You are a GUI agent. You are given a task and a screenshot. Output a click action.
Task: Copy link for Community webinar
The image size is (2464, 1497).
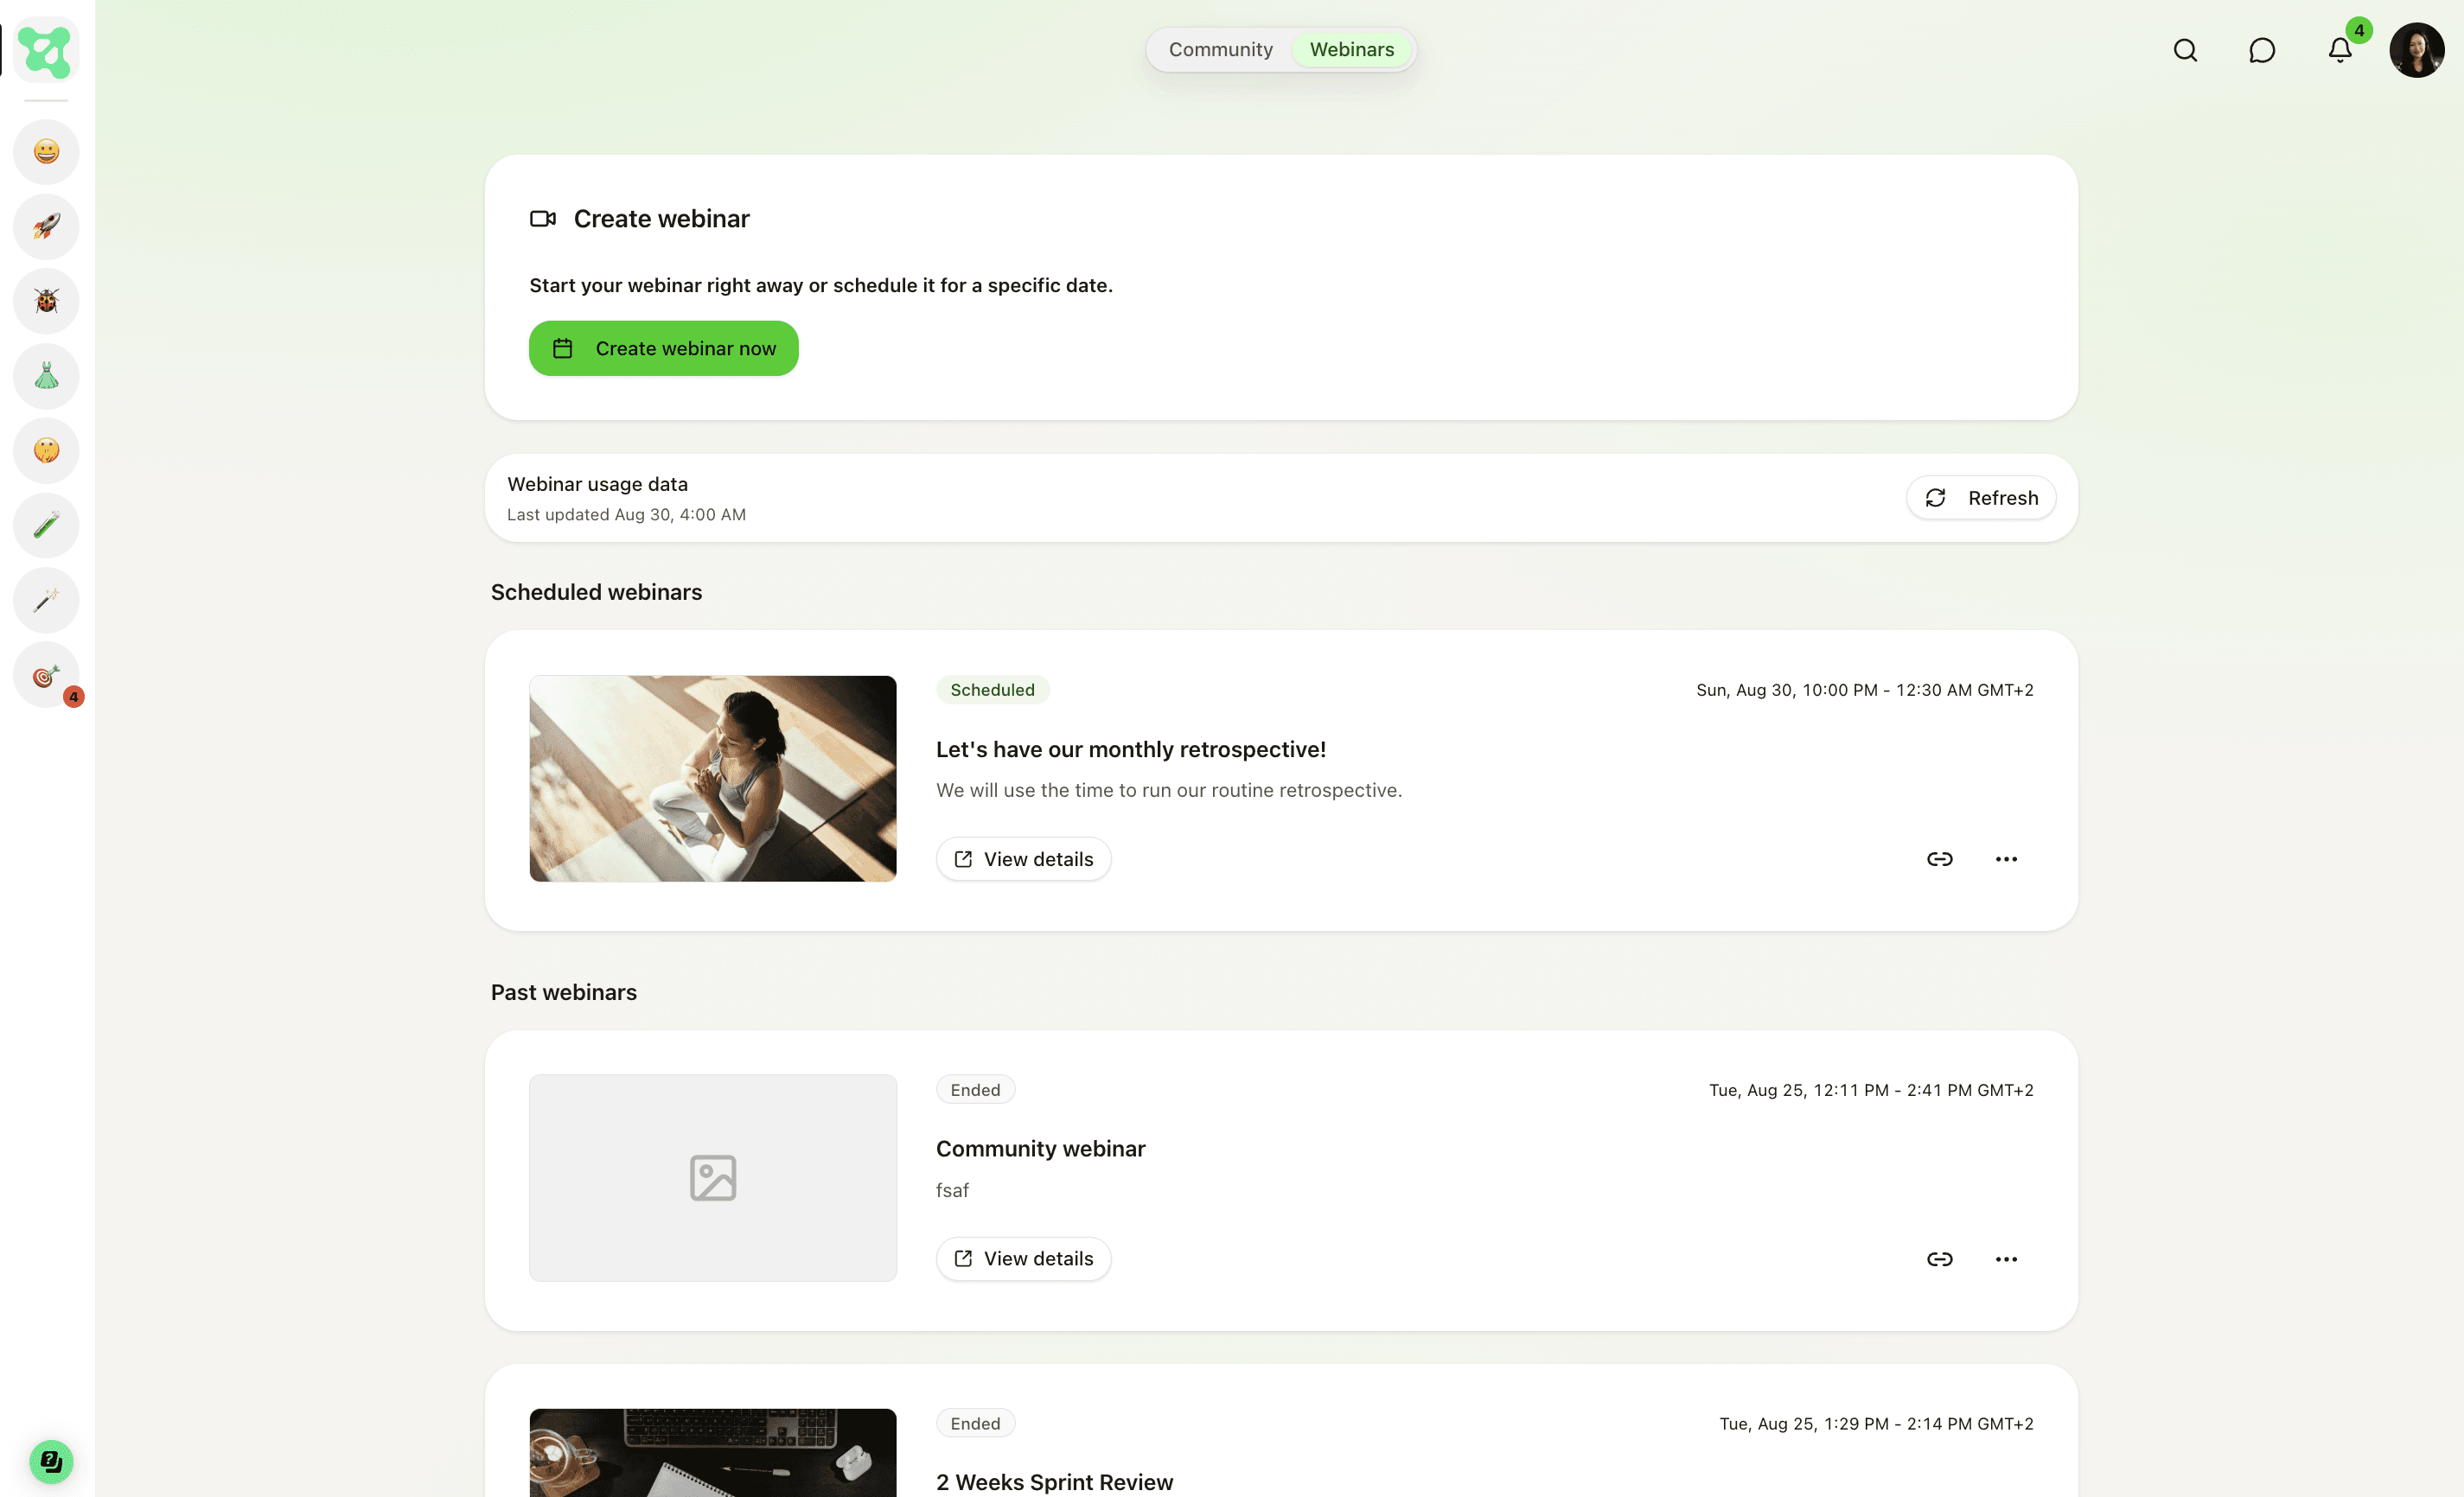tap(1939, 1259)
